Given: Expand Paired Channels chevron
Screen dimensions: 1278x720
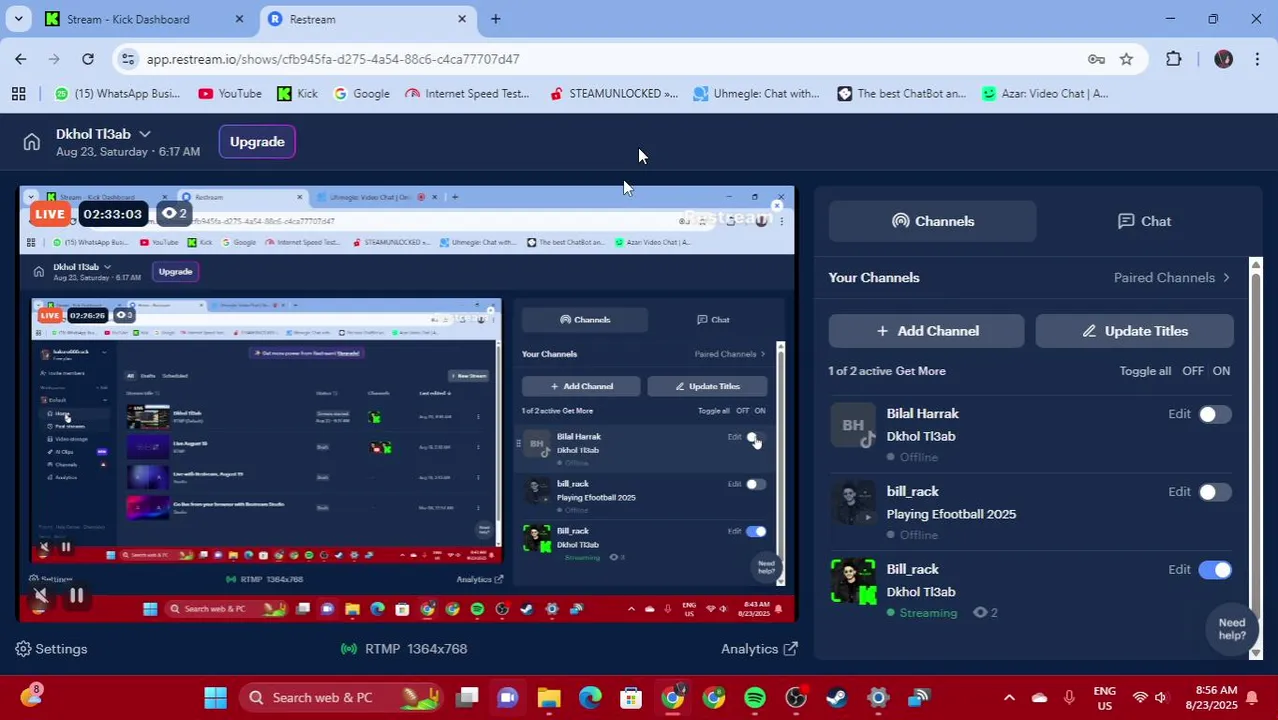Looking at the screenshot, I should tap(1226, 278).
